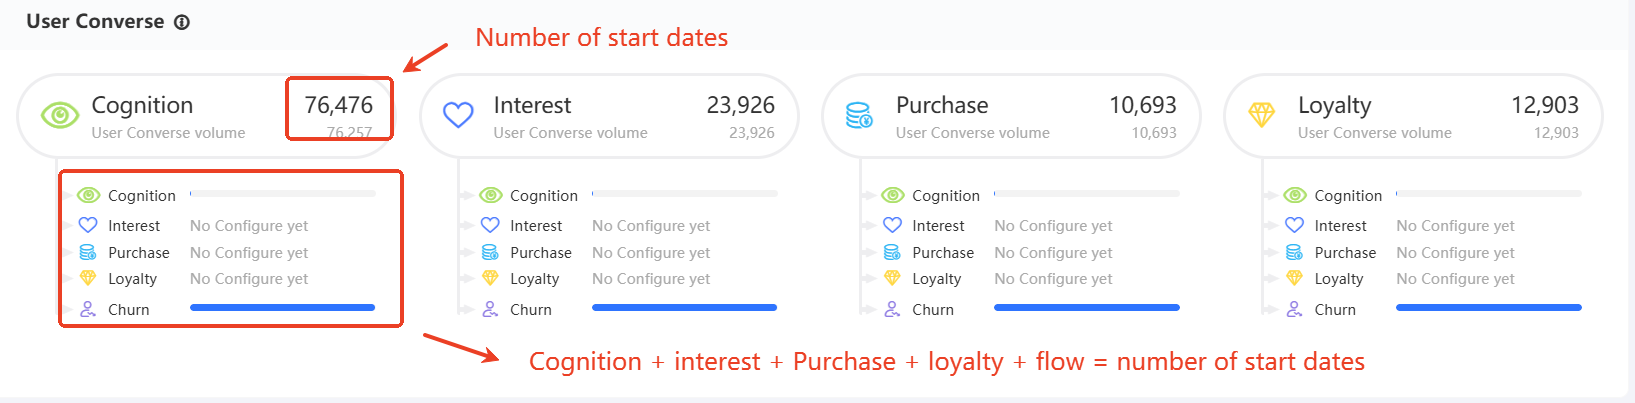Click the green eye Cognition card icon
The height and width of the screenshot is (403, 1635).
point(60,116)
